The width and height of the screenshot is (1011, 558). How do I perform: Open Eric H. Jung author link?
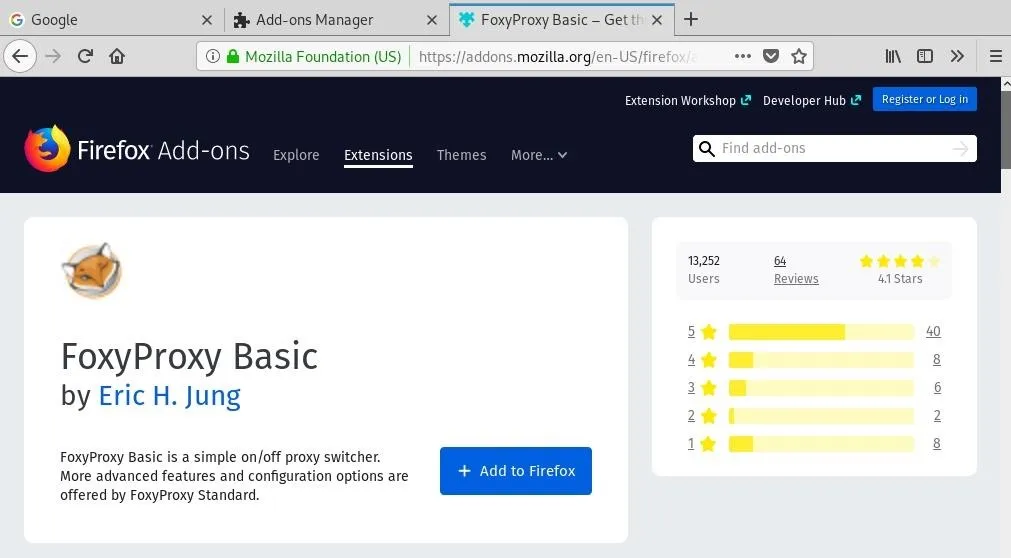pos(169,396)
